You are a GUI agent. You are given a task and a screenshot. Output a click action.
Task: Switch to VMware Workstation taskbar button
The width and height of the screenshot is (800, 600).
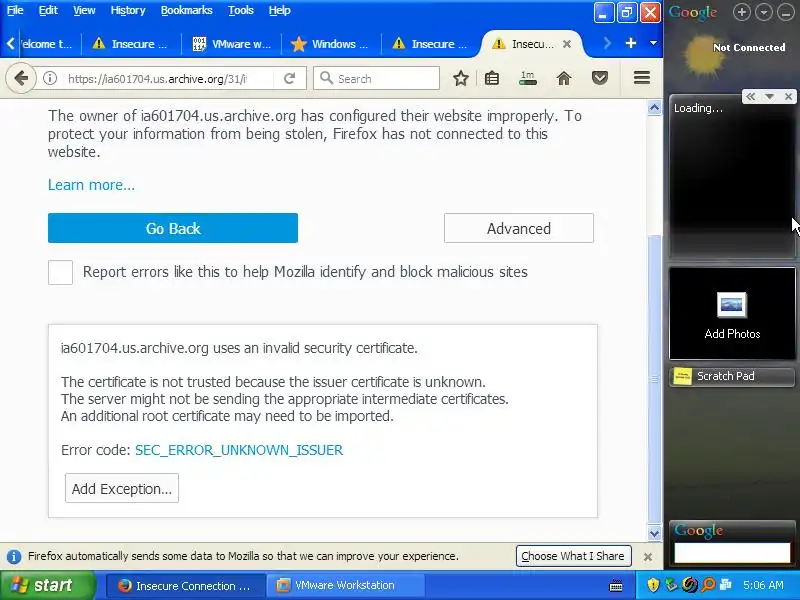(345, 585)
